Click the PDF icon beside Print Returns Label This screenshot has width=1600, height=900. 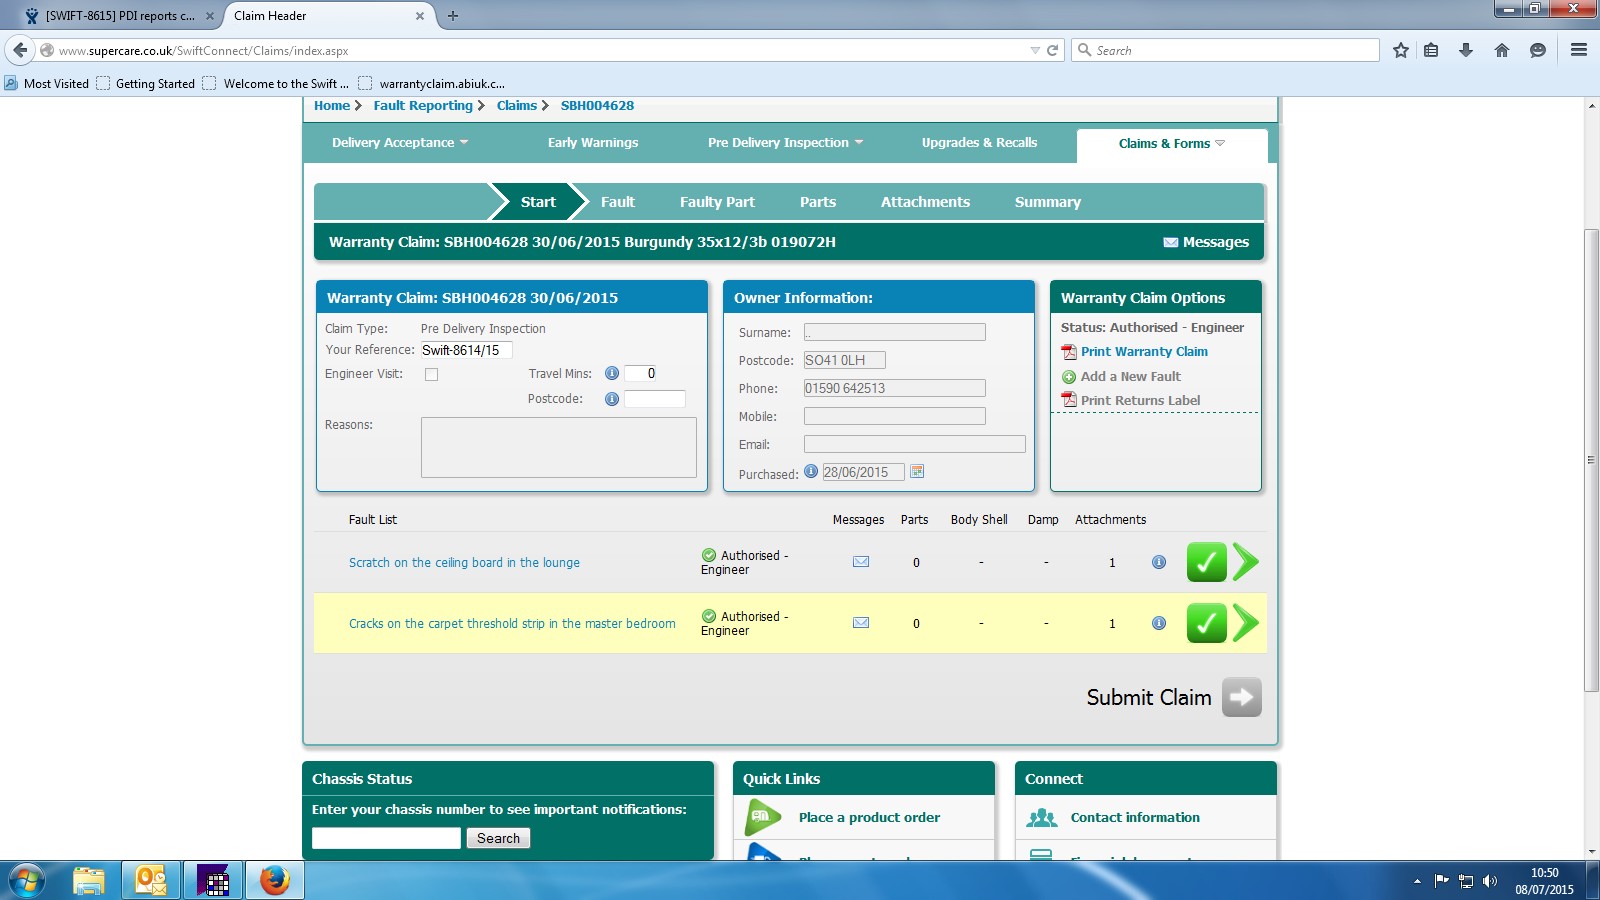pos(1069,400)
